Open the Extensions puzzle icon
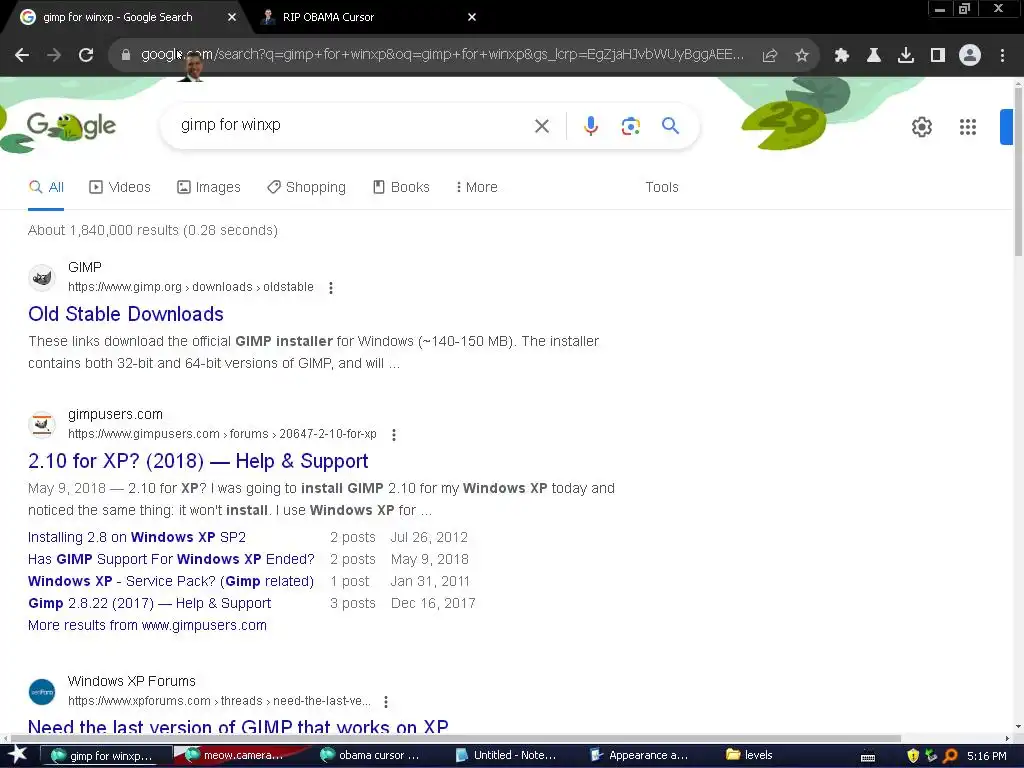The image size is (1024, 768). tap(842, 56)
